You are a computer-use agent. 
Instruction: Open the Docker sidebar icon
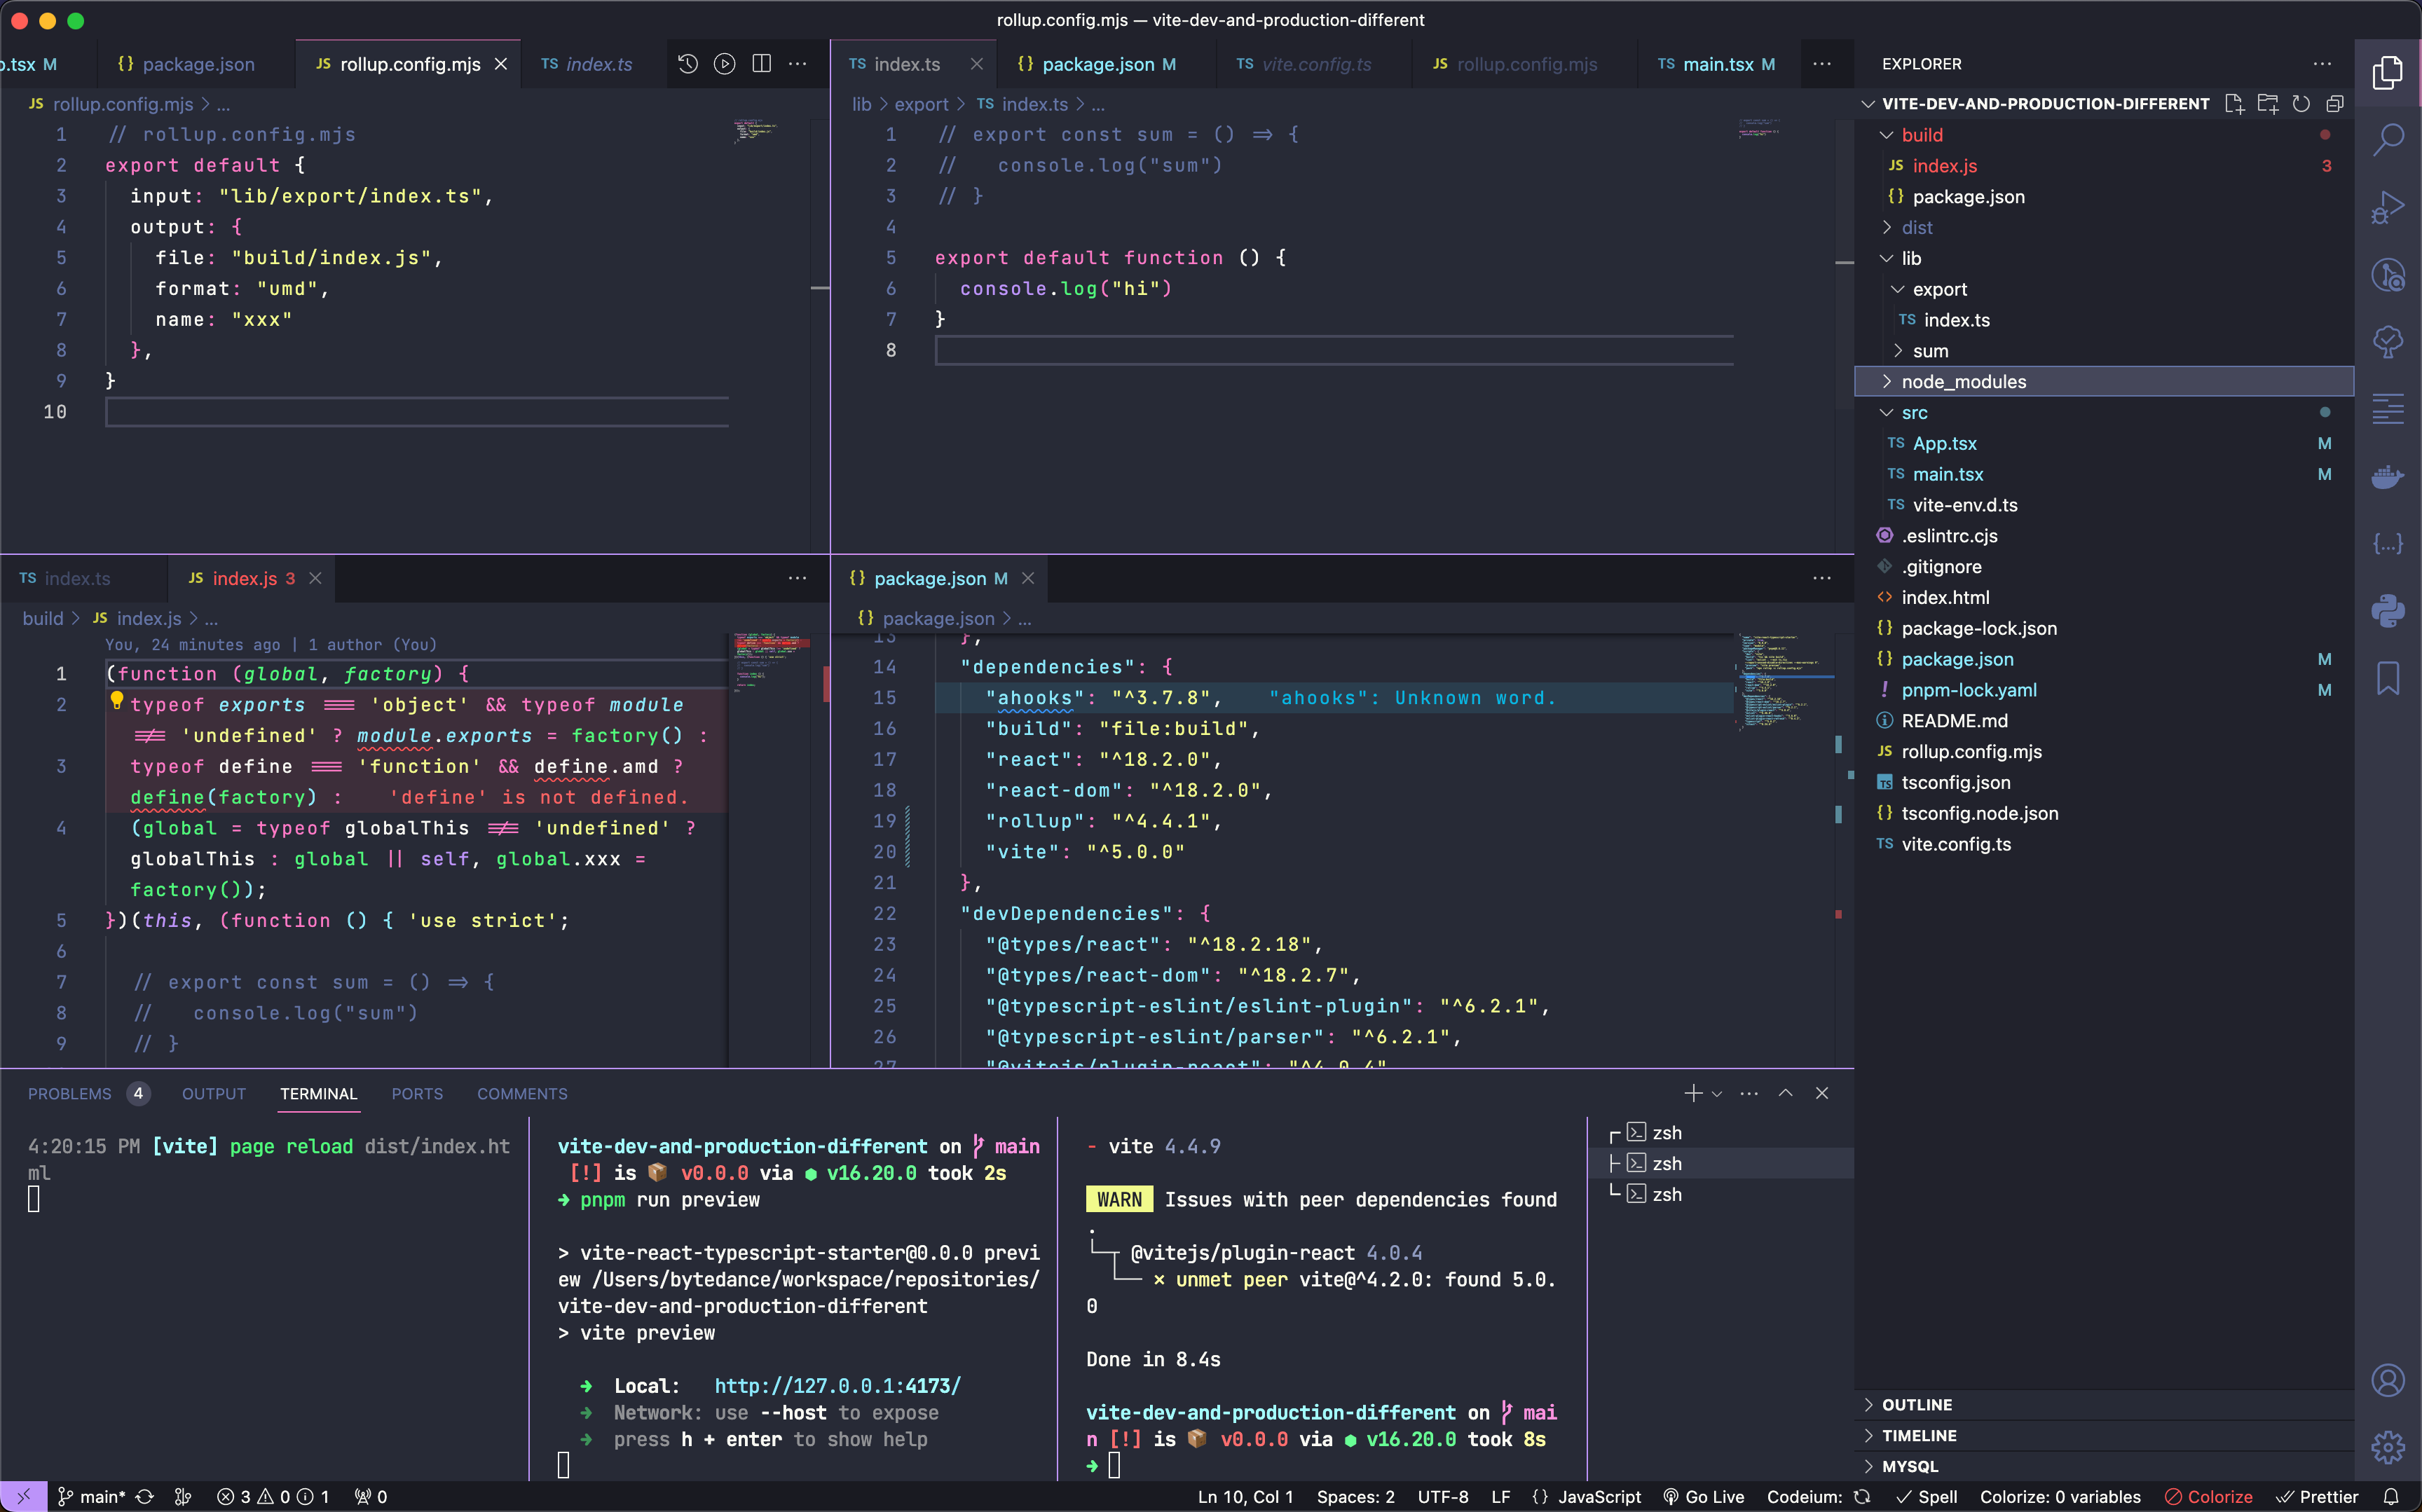click(x=2388, y=477)
